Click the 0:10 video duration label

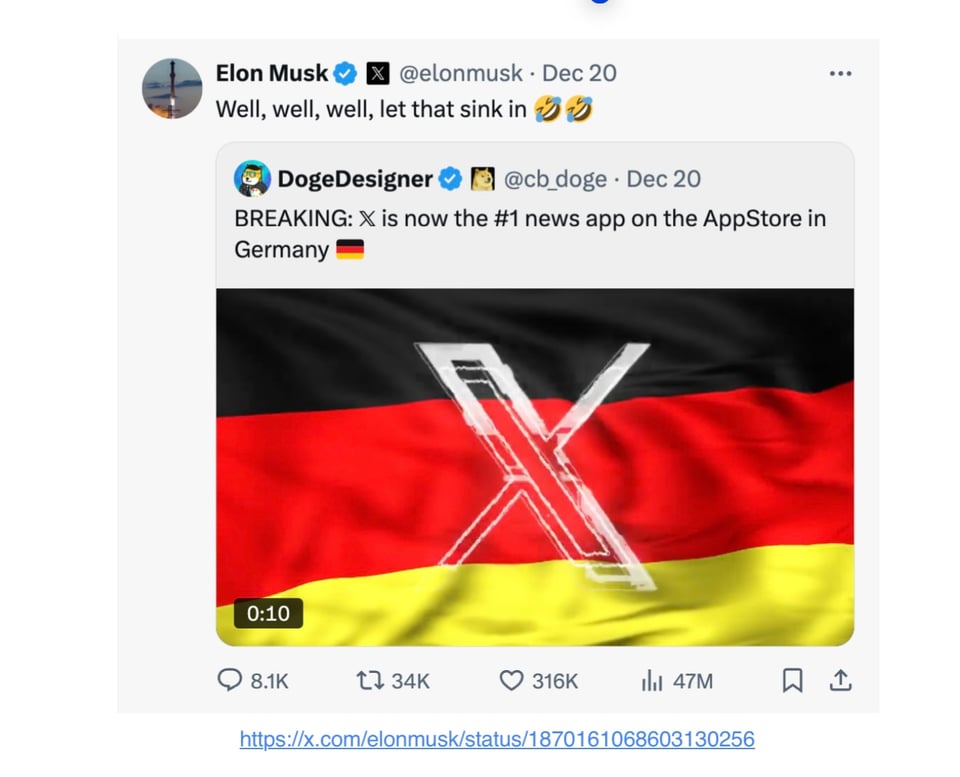pos(268,613)
